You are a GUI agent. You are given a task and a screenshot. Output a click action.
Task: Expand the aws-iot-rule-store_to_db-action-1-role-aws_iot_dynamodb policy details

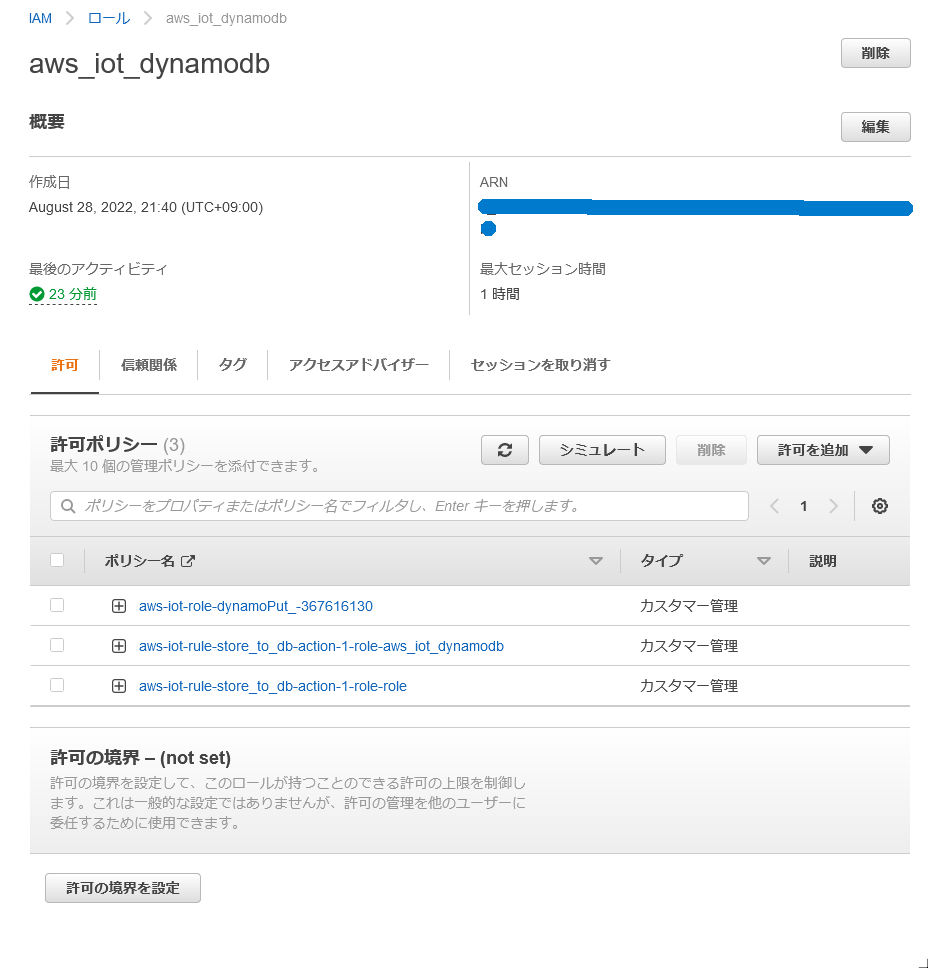[x=119, y=646]
